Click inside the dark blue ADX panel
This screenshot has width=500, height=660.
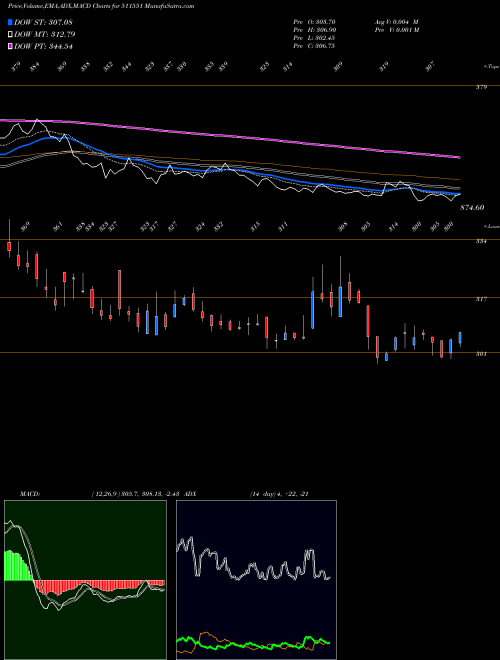[x=256, y=580]
